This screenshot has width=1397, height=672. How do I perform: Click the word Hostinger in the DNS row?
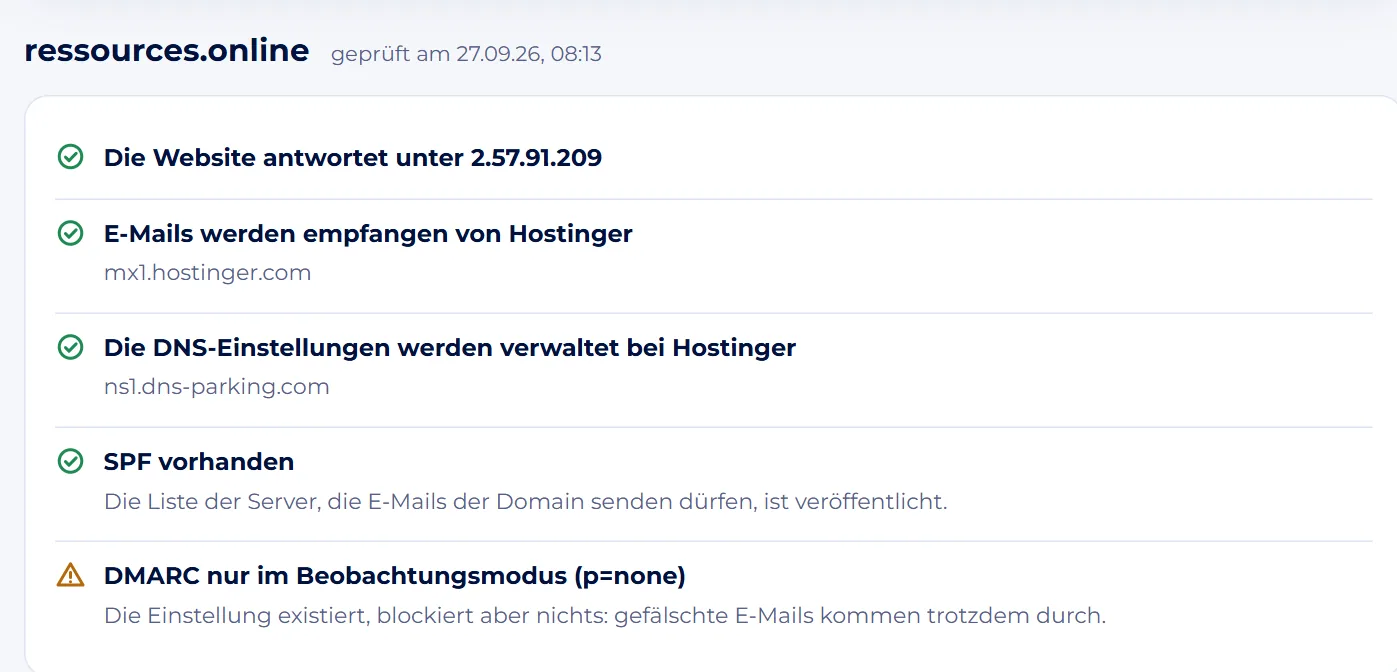tap(734, 347)
